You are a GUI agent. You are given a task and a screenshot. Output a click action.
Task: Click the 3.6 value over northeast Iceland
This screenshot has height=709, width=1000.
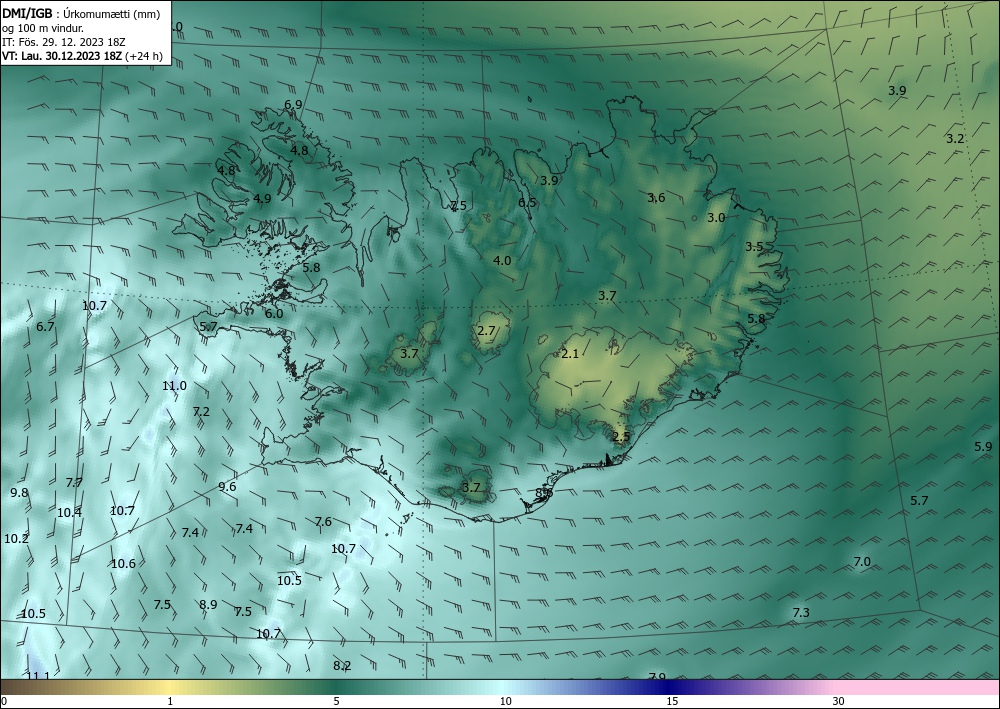coord(656,198)
